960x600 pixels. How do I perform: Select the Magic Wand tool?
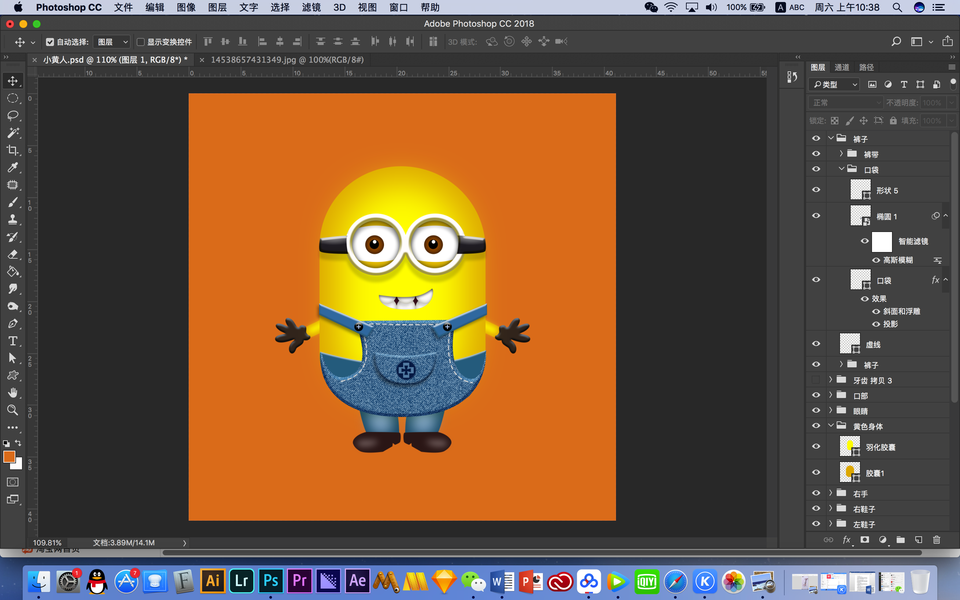click(x=13, y=132)
